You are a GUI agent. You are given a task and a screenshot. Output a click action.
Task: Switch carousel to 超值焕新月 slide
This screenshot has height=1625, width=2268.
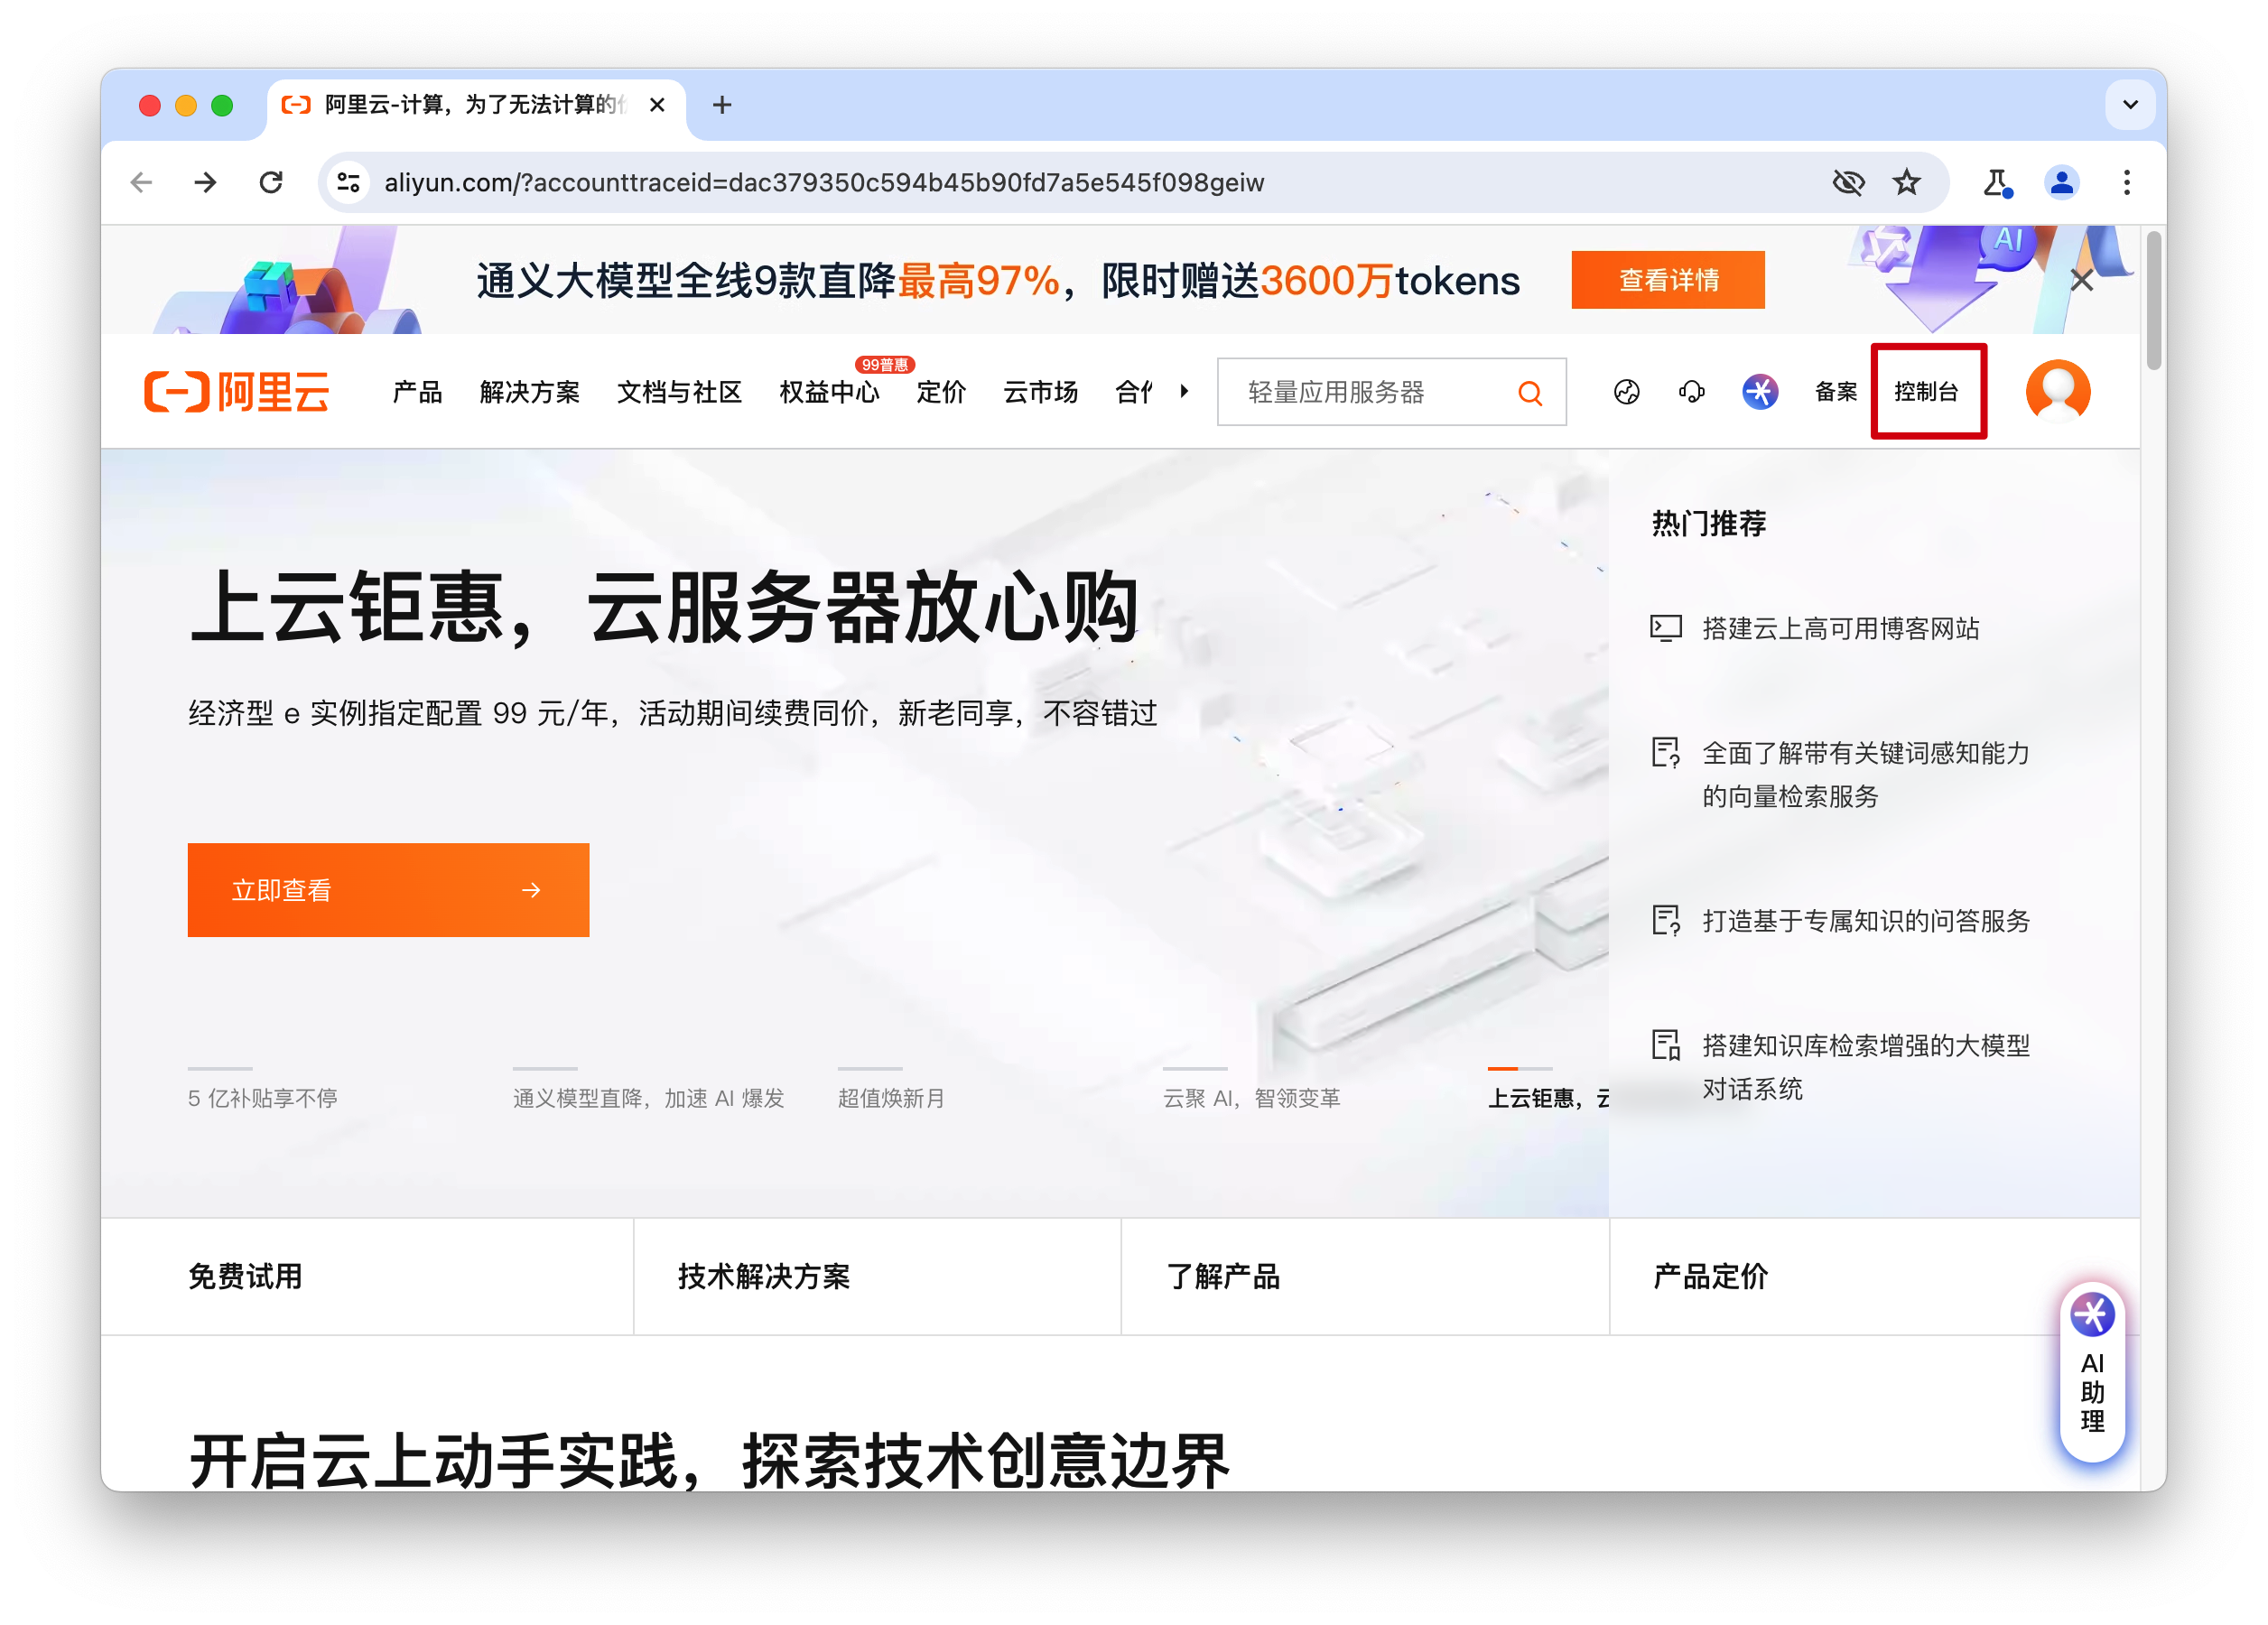point(891,1098)
